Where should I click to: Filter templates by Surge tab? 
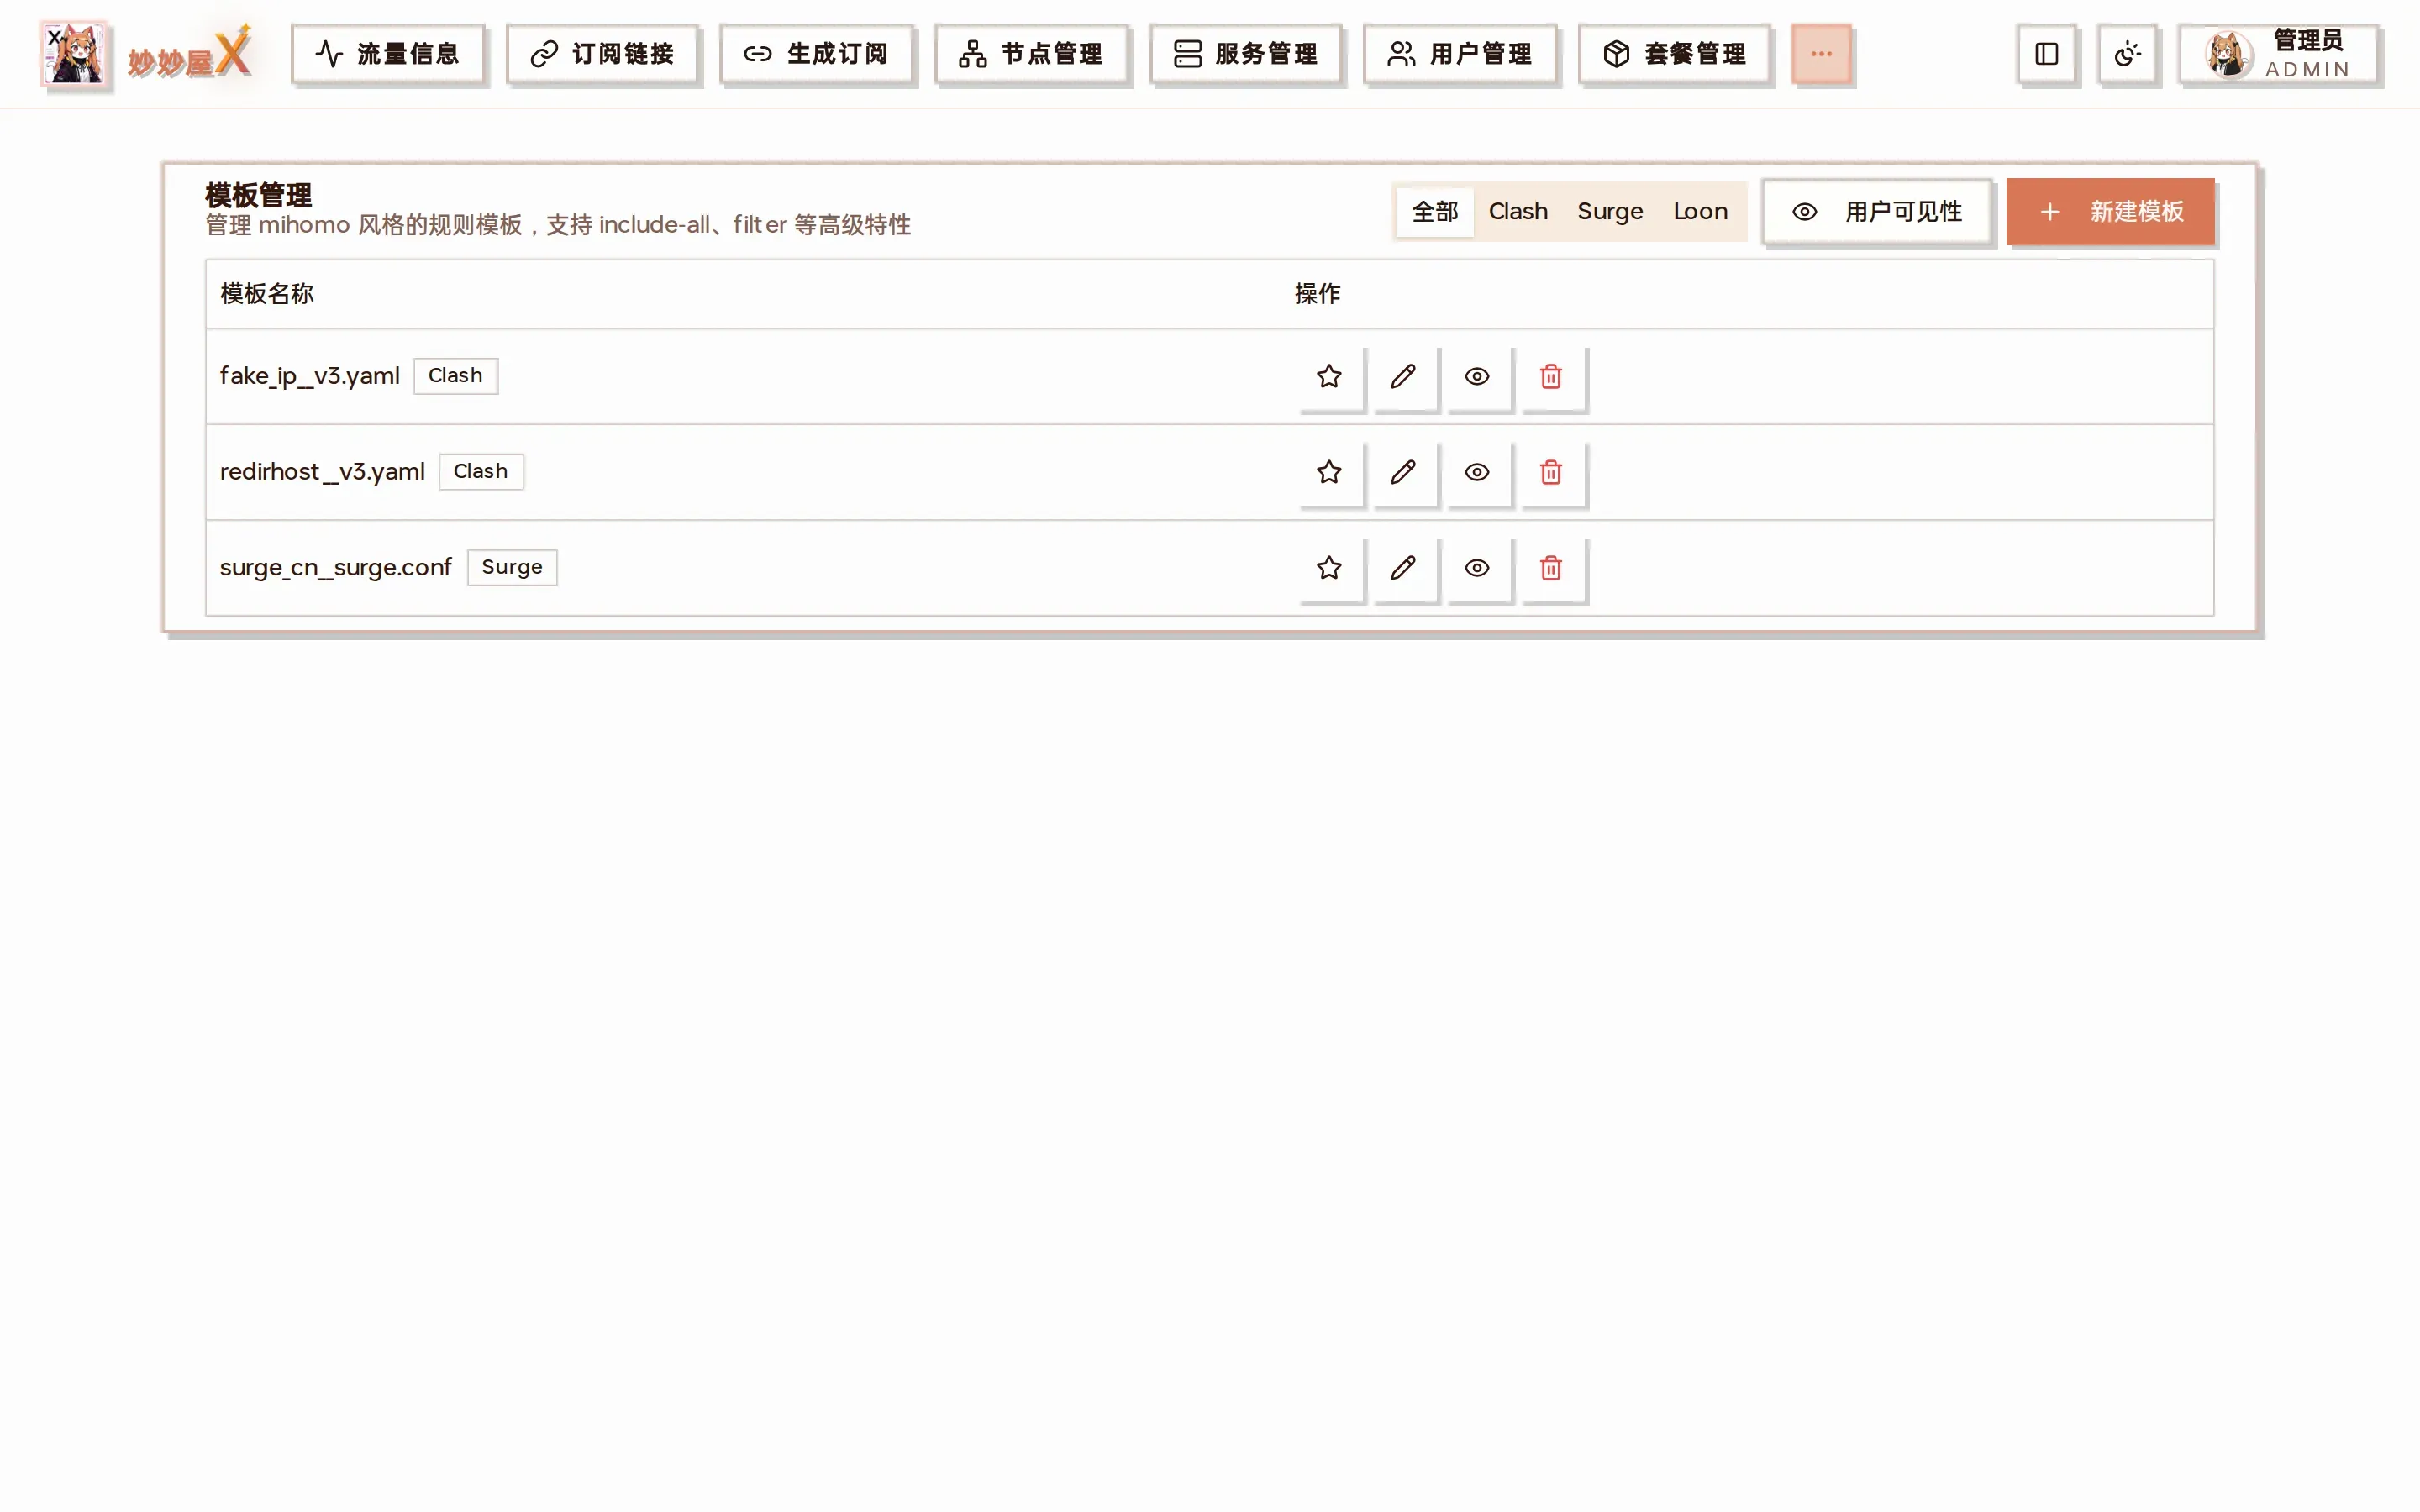click(1610, 212)
